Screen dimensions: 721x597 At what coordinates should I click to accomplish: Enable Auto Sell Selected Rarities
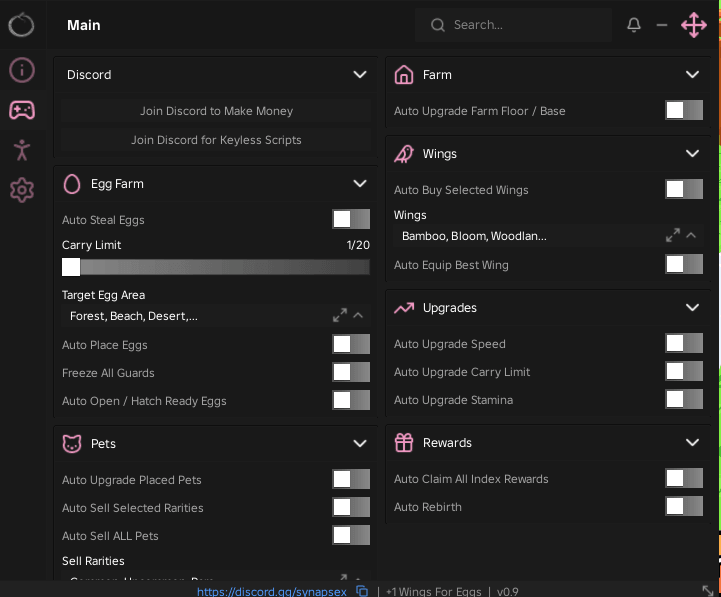point(351,508)
